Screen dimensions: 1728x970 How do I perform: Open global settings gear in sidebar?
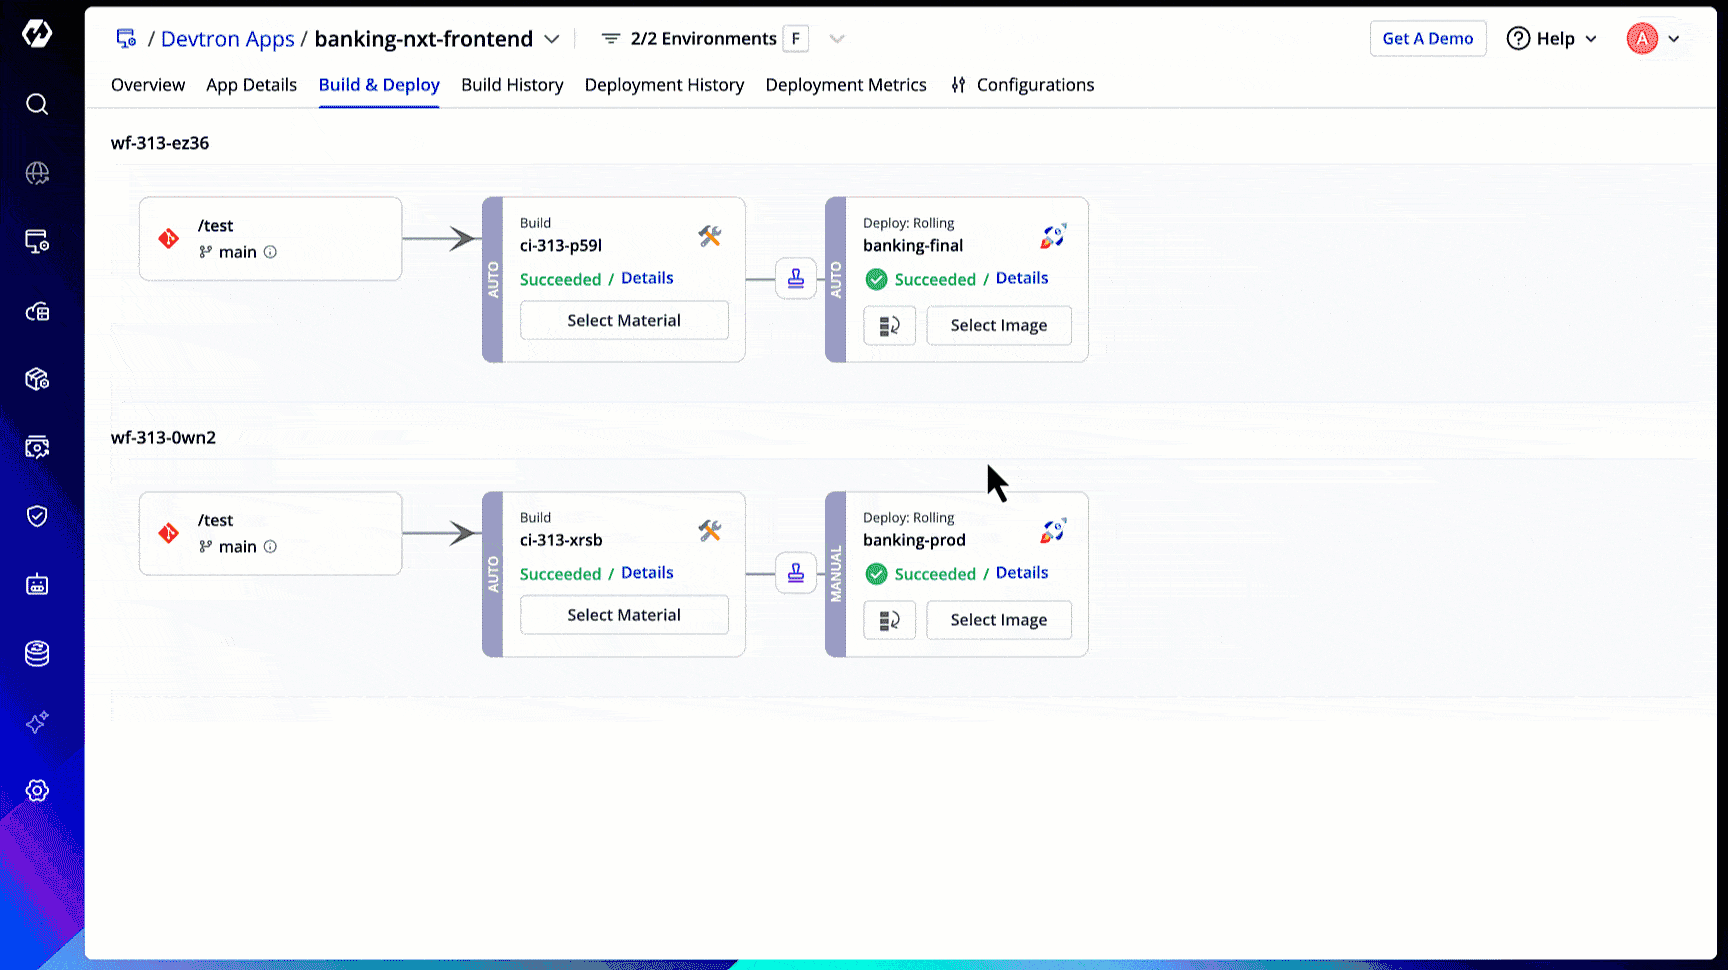coord(37,791)
